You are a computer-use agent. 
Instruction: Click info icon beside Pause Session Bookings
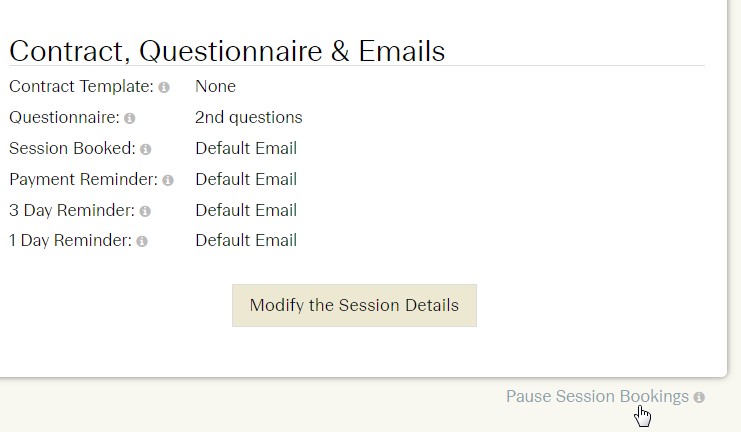[699, 397]
